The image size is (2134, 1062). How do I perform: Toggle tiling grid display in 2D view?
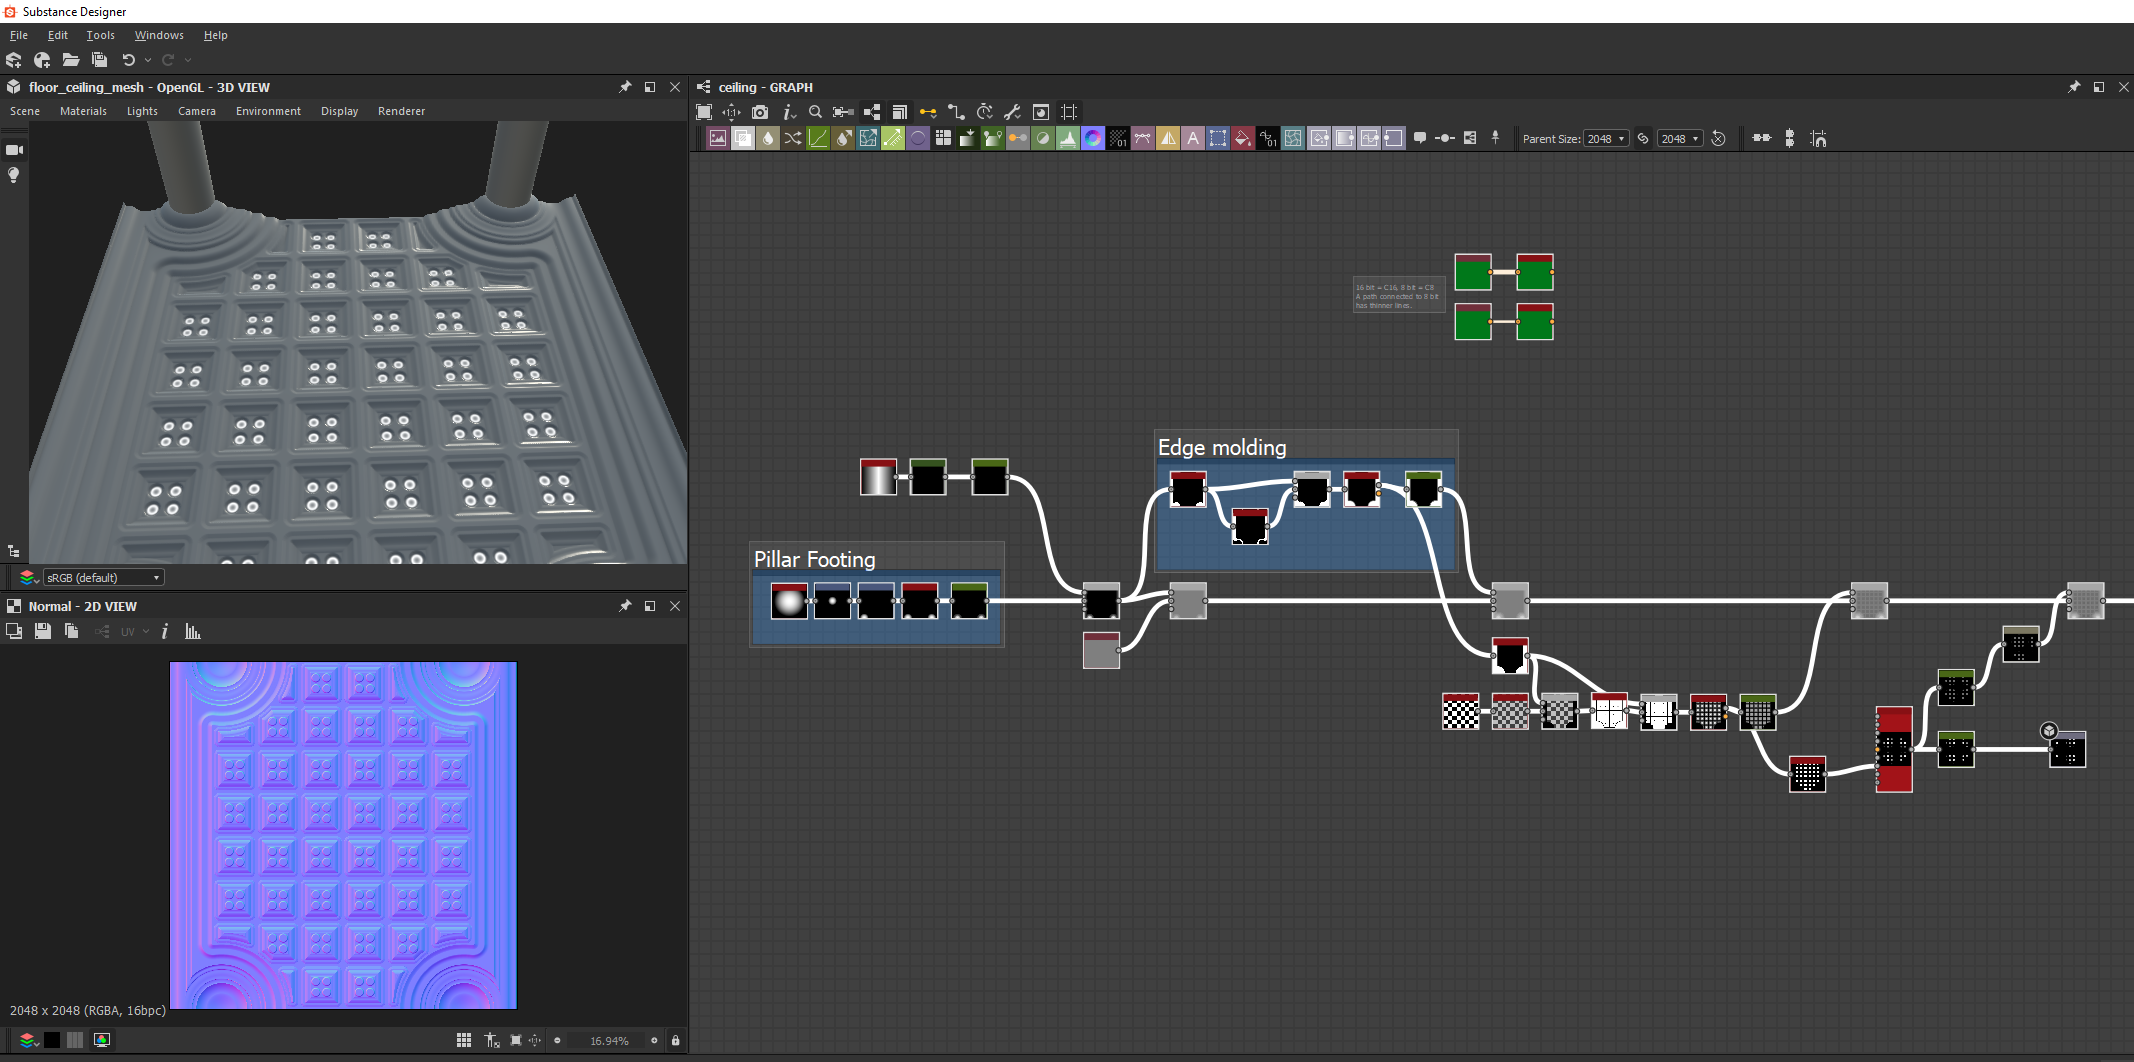(464, 1040)
